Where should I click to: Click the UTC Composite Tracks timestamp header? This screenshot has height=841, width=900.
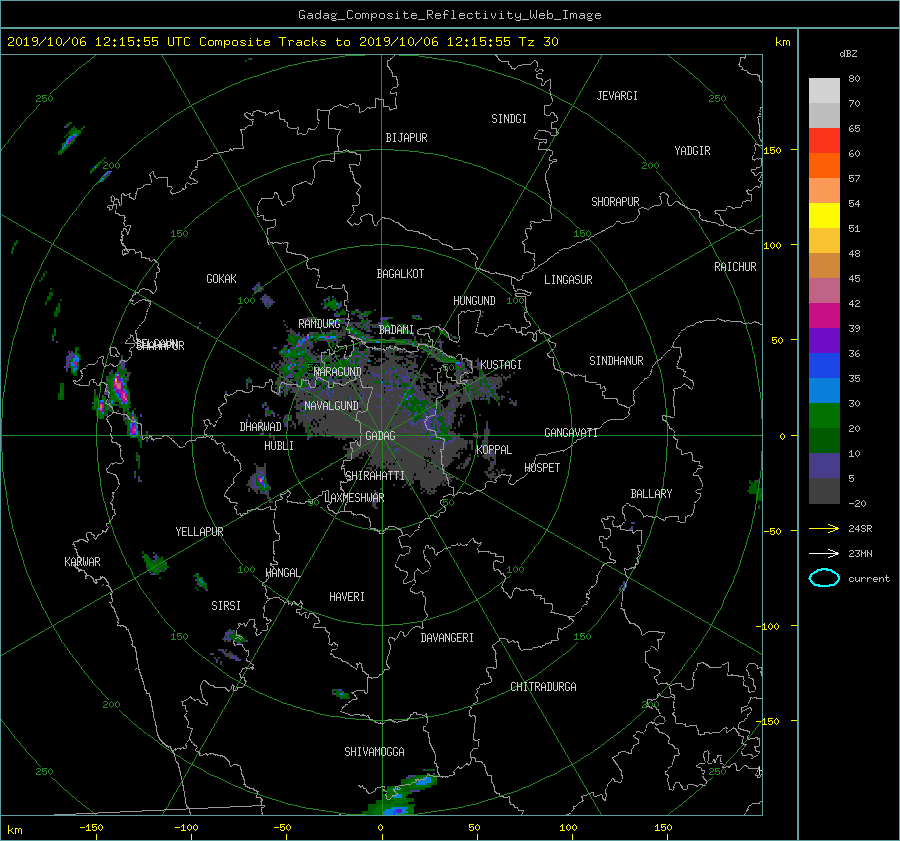pos(282,42)
